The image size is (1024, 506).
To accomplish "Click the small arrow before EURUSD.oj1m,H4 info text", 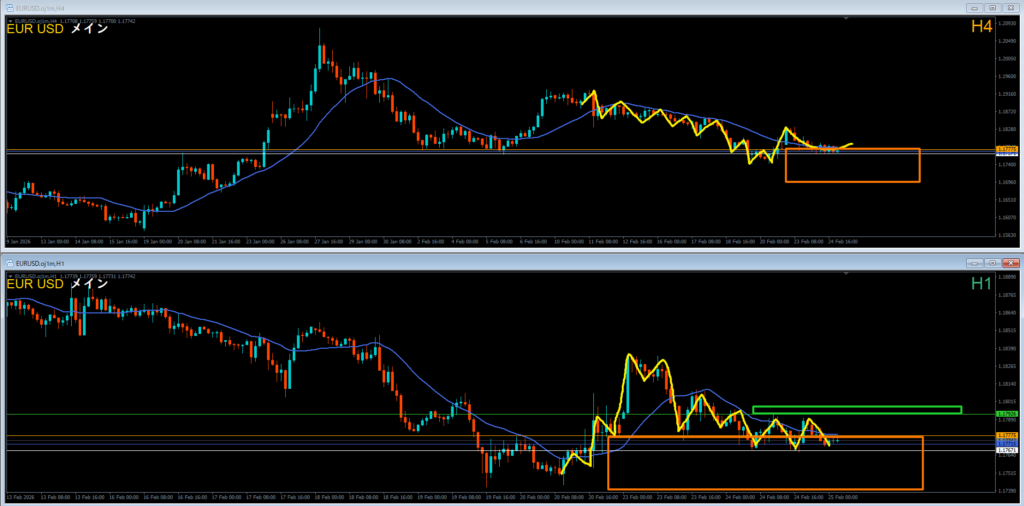I will point(10,21).
